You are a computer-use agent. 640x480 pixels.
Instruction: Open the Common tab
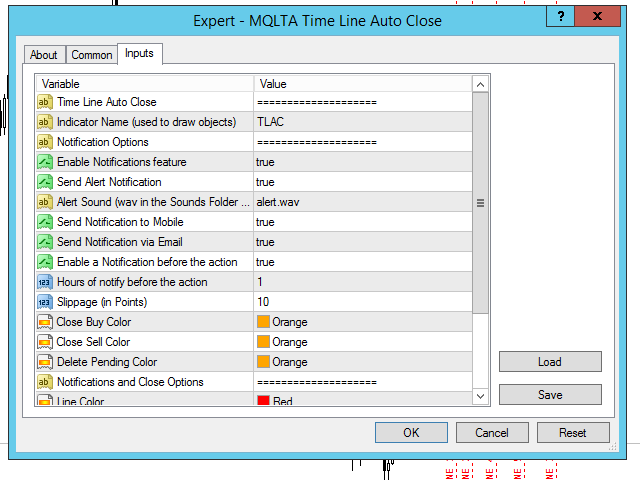92,55
